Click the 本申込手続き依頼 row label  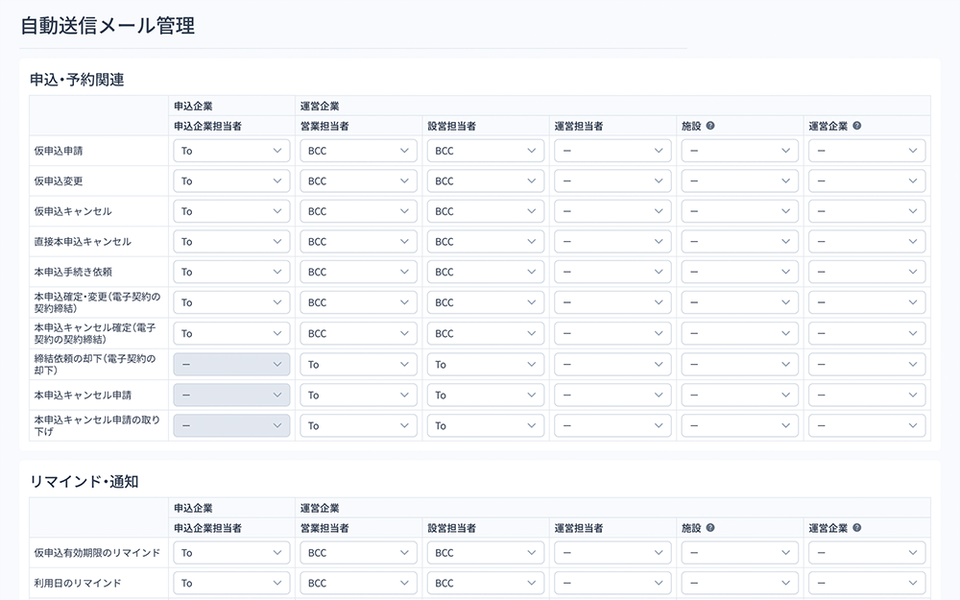(x=73, y=272)
